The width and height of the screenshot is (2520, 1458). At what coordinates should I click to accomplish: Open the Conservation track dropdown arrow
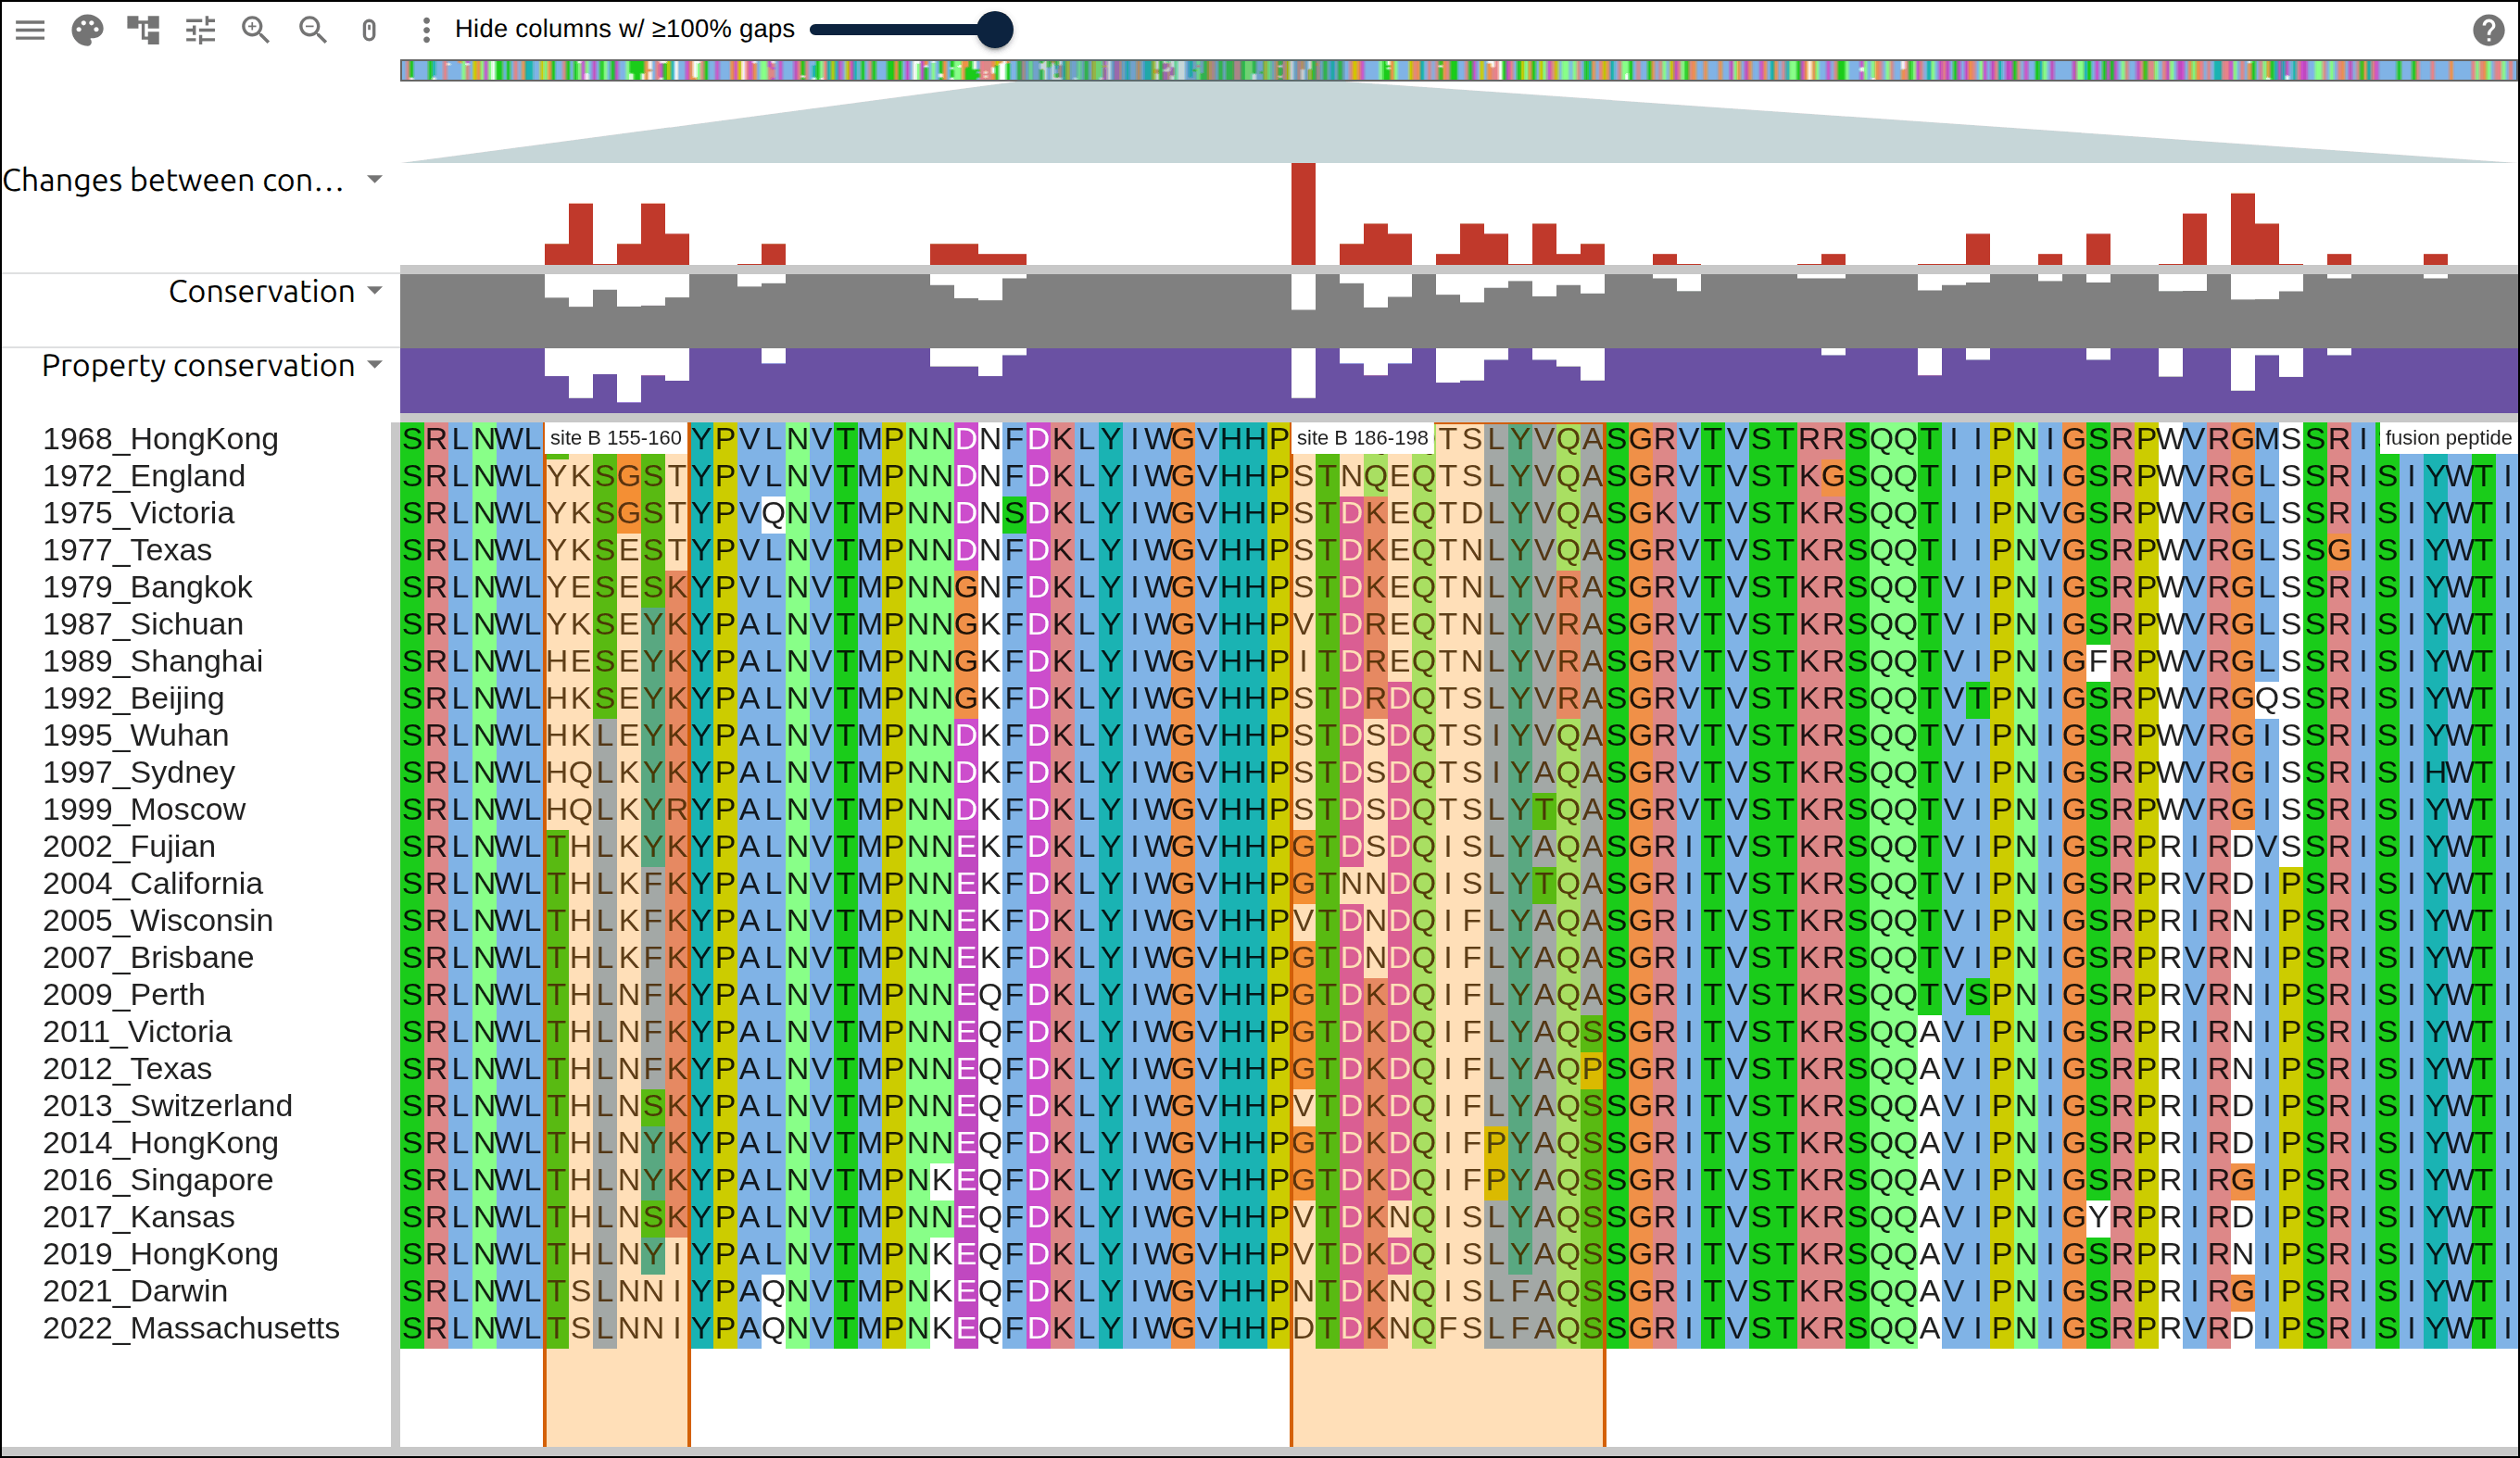375,291
